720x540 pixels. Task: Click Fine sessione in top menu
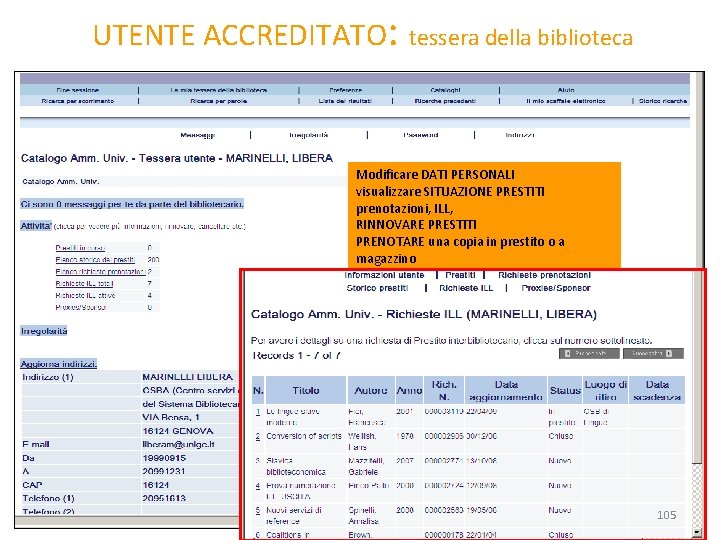[x=78, y=90]
